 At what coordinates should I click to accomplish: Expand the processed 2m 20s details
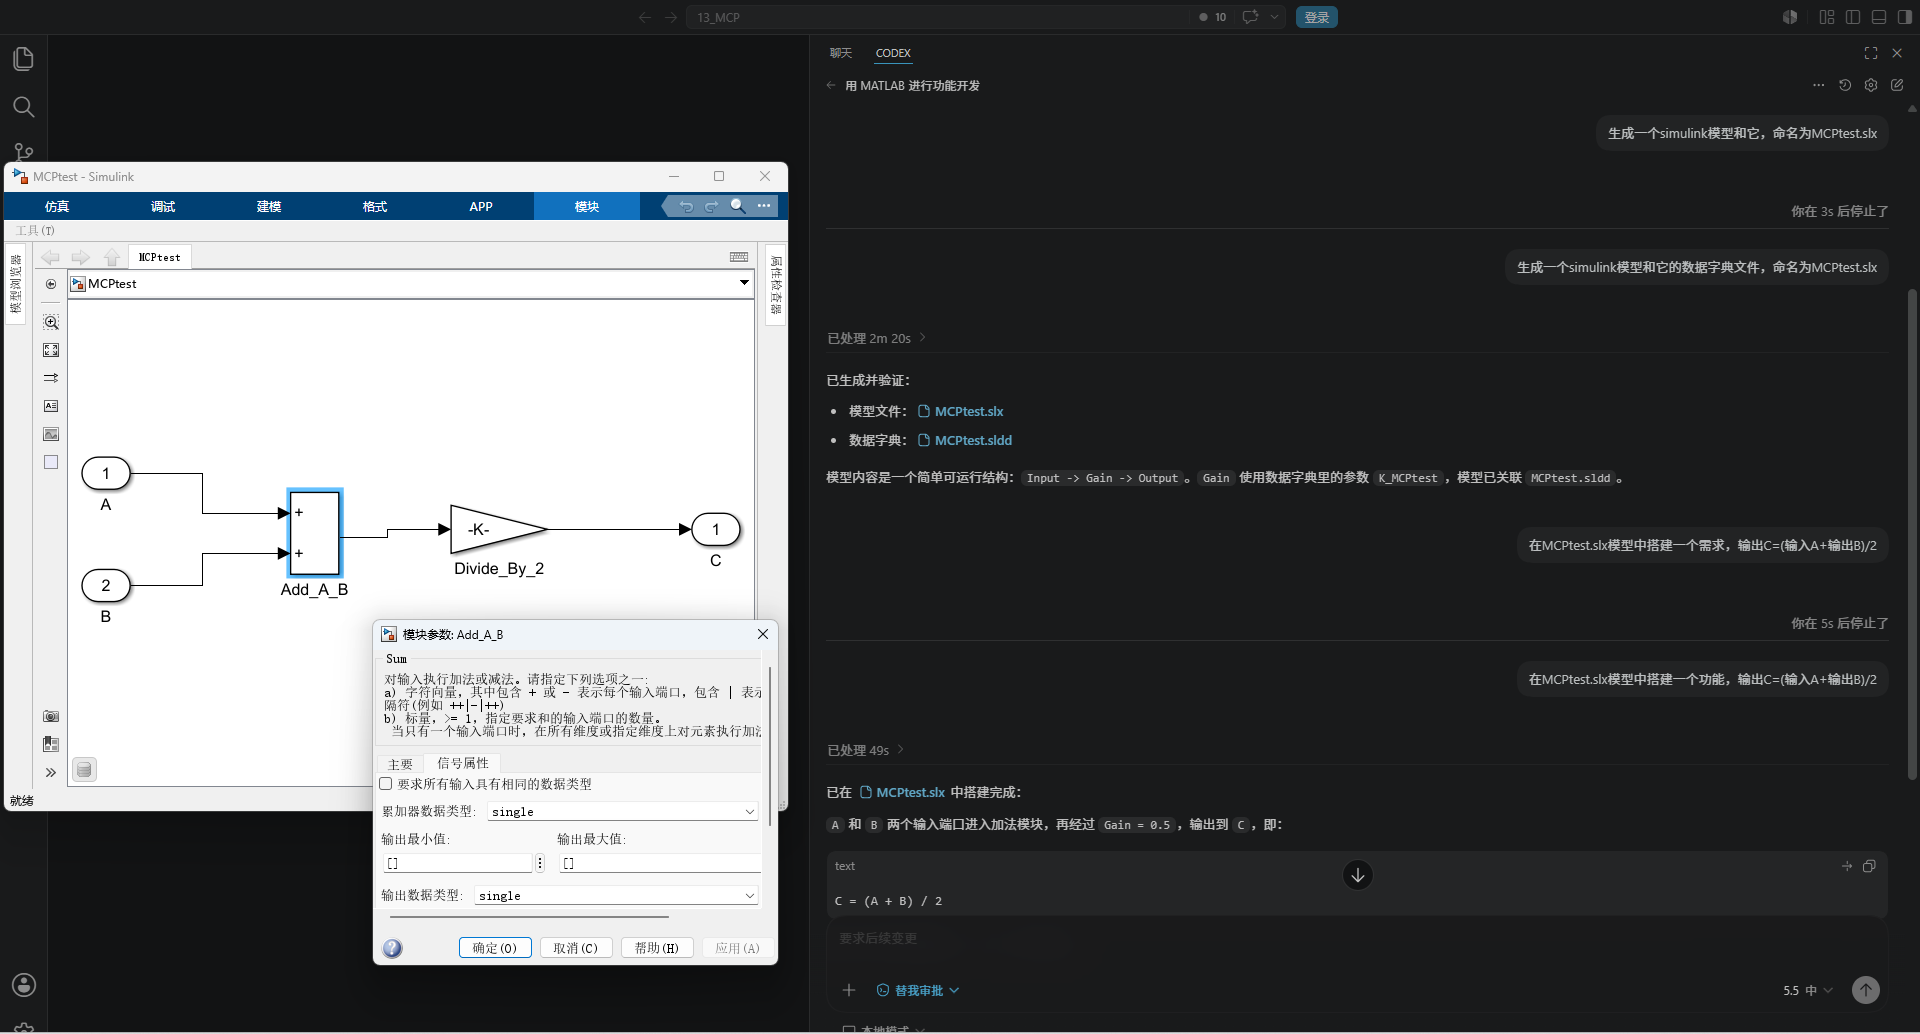pyautogui.click(x=877, y=338)
